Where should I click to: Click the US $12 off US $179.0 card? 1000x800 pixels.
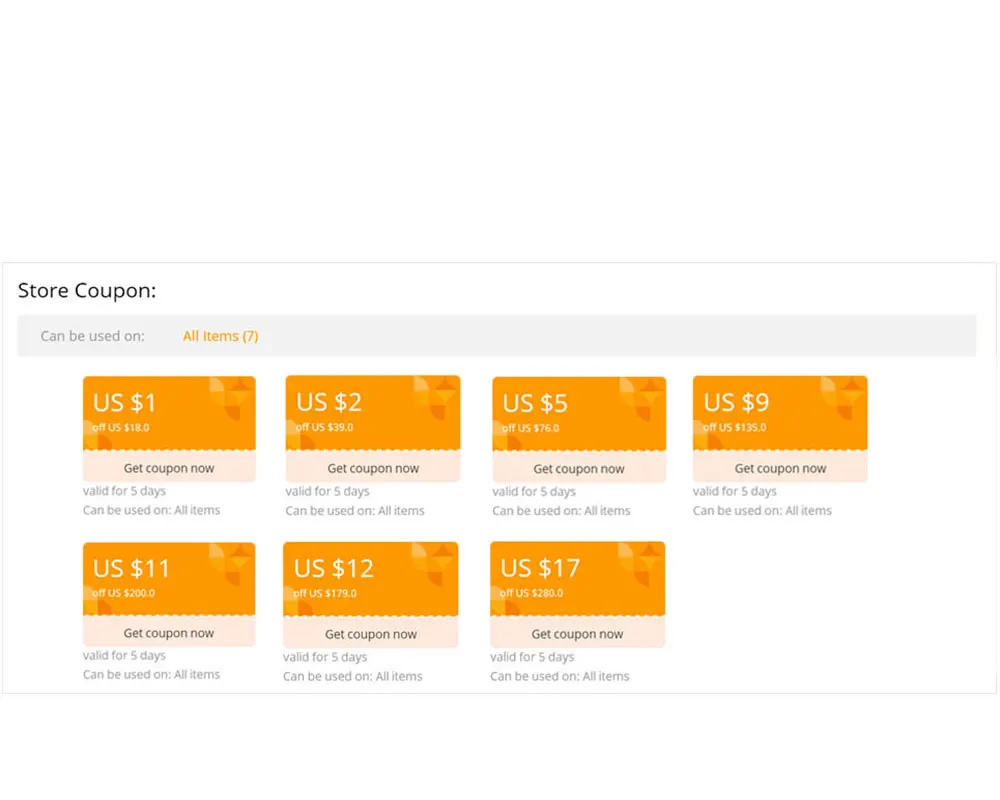(x=371, y=579)
